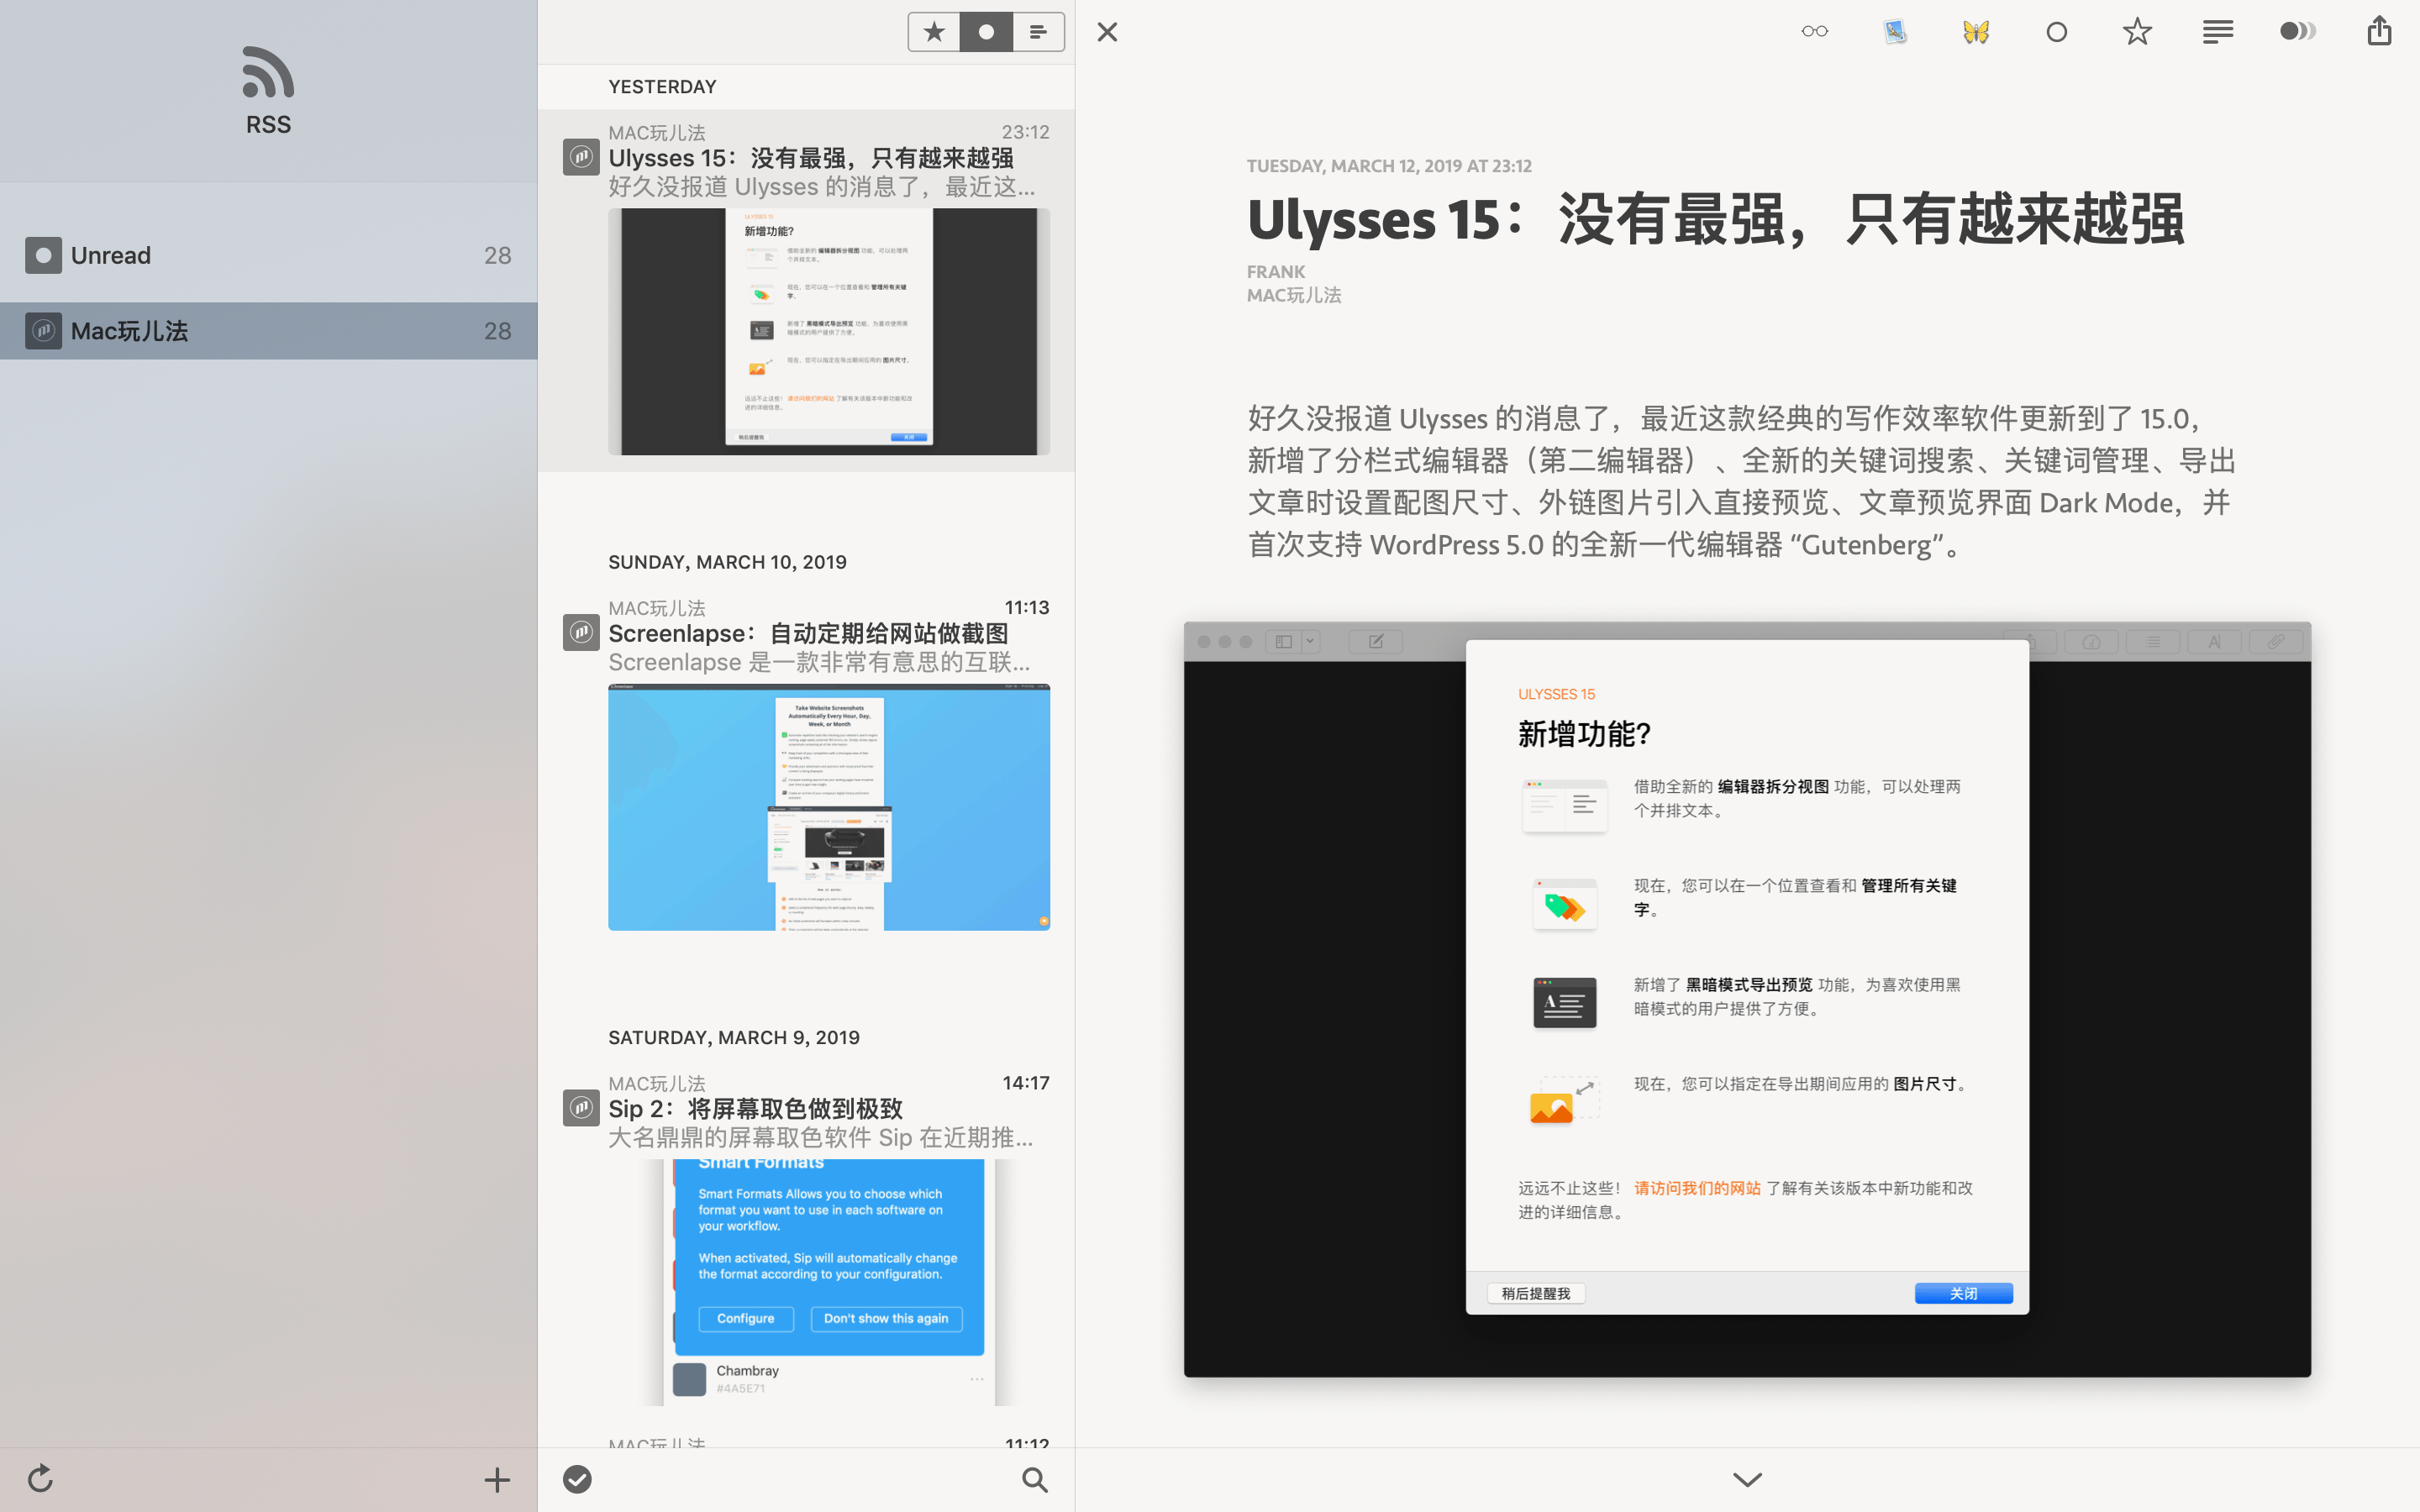Click the 11:13 timestamp
The height and width of the screenshot is (1512, 2420).
(1026, 607)
